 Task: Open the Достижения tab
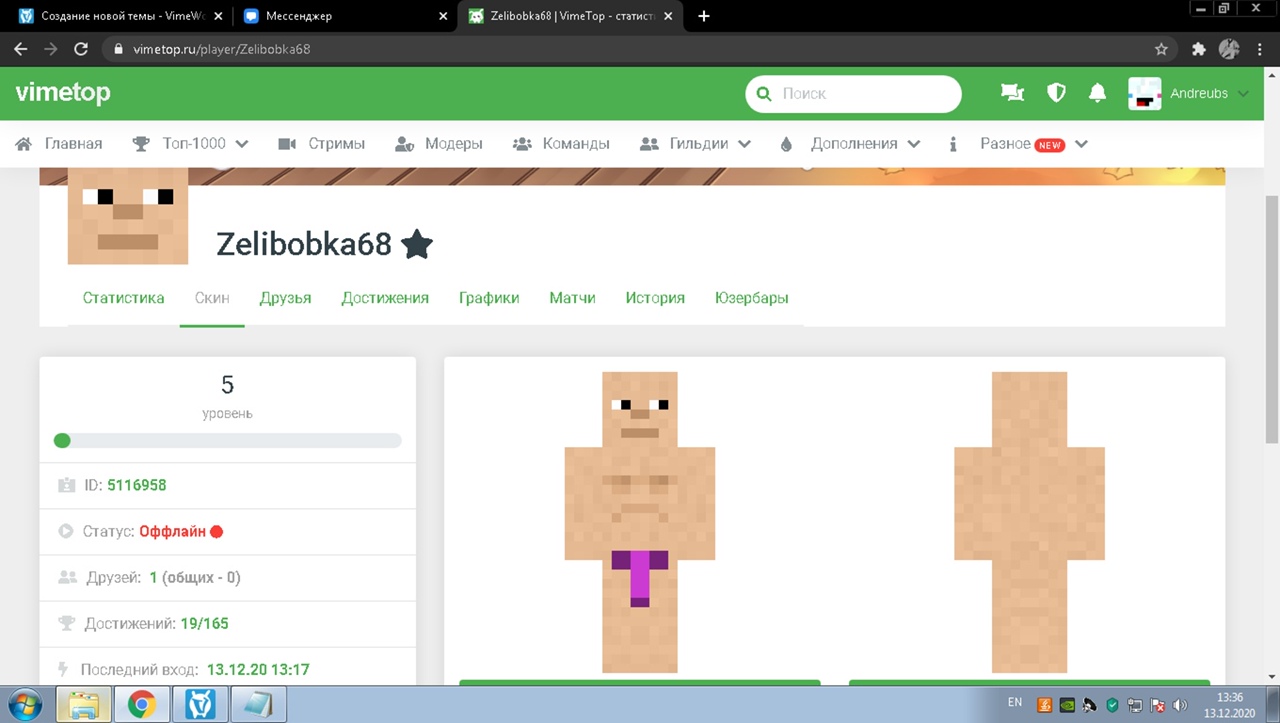[385, 298]
